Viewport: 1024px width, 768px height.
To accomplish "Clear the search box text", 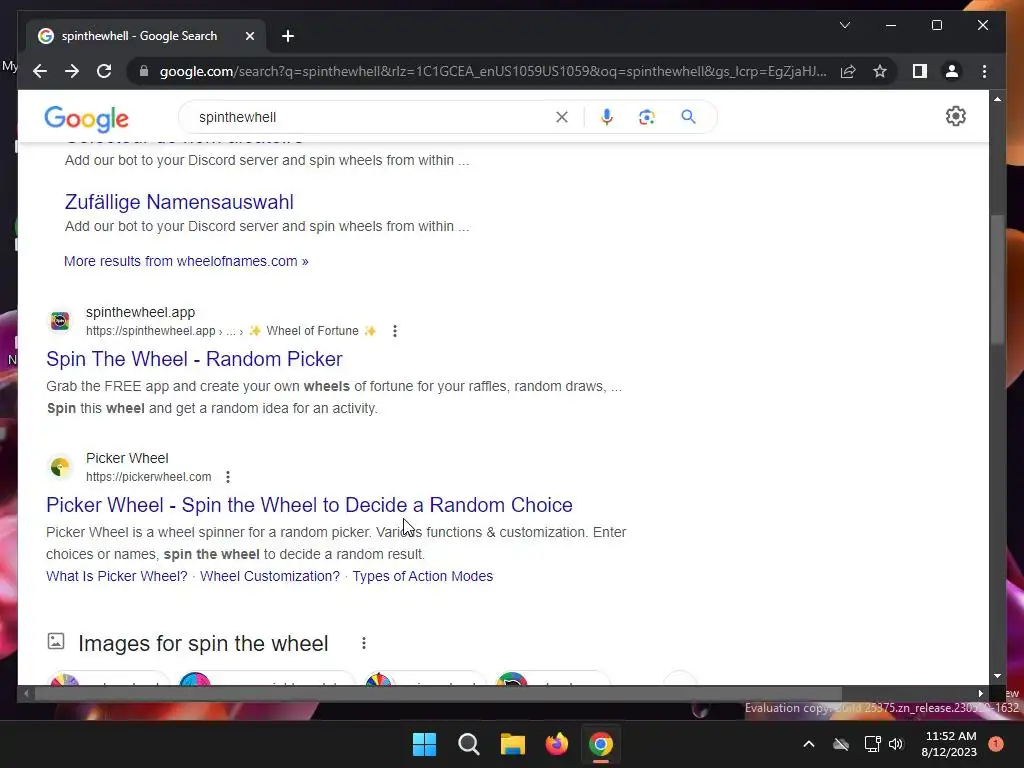I will point(562,117).
